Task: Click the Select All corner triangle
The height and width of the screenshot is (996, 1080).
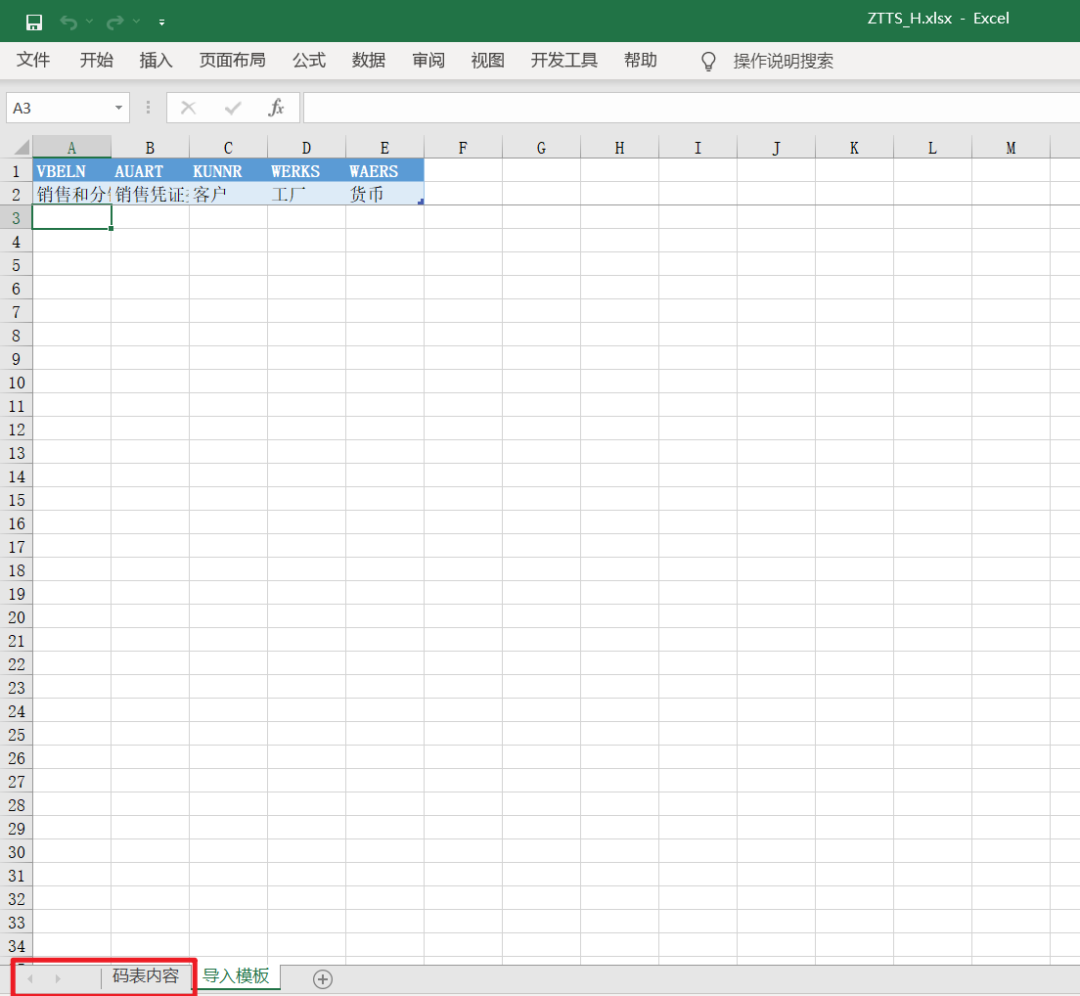Action: click(21, 147)
